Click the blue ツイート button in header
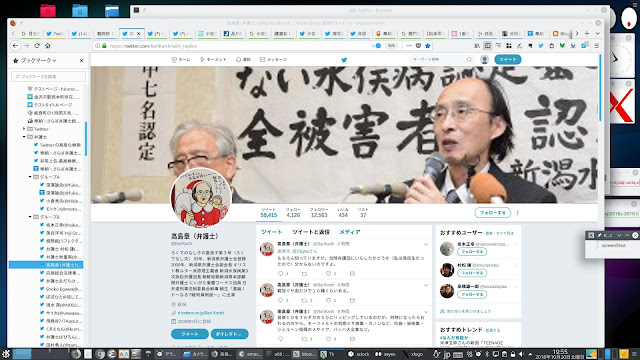The width and height of the screenshot is (640, 360). click(508, 60)
